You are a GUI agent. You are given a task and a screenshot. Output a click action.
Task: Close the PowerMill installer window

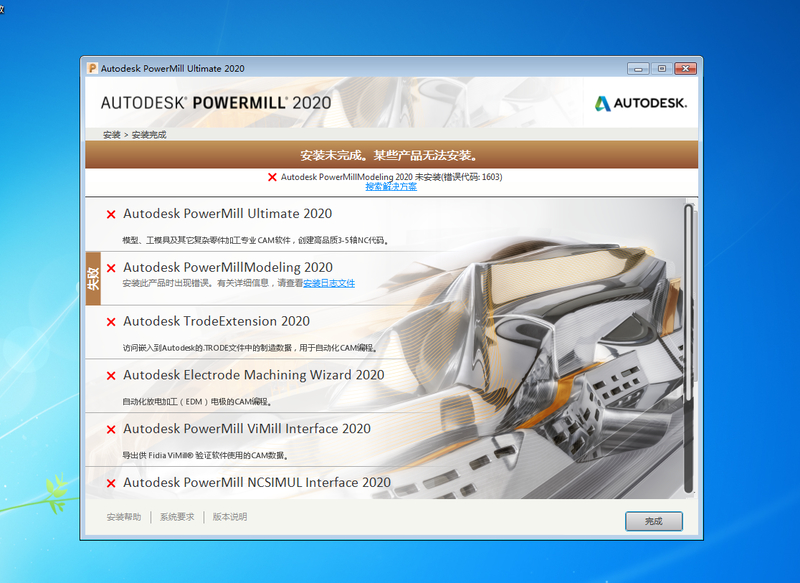click(x=684, y=69)
